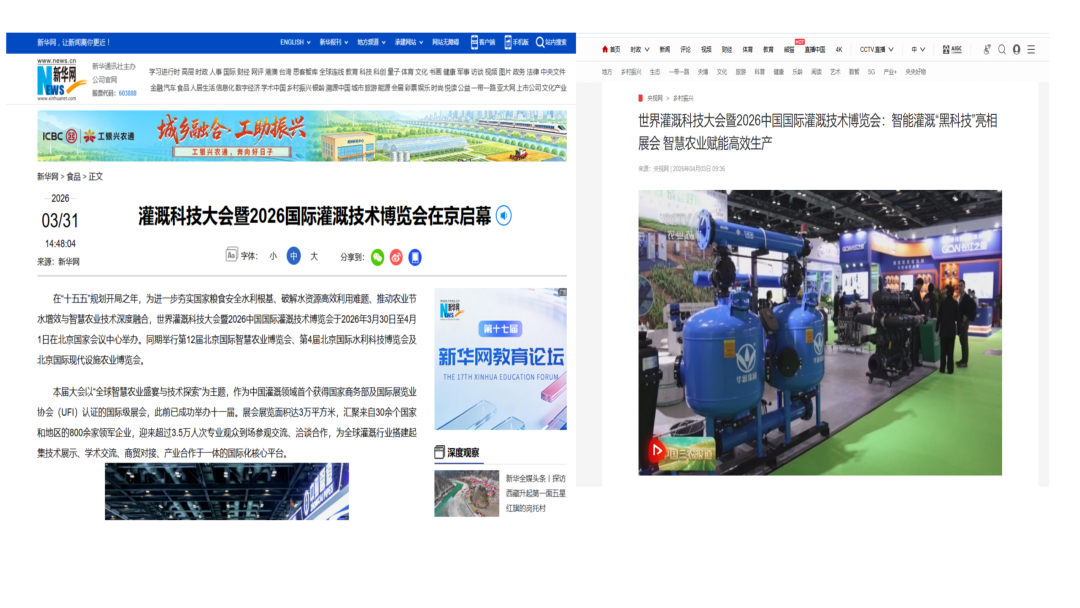The width and height of the screenshot is (1080, 608).
Task: Share Xinhua article to Weibo
Action: coord(396,257)
